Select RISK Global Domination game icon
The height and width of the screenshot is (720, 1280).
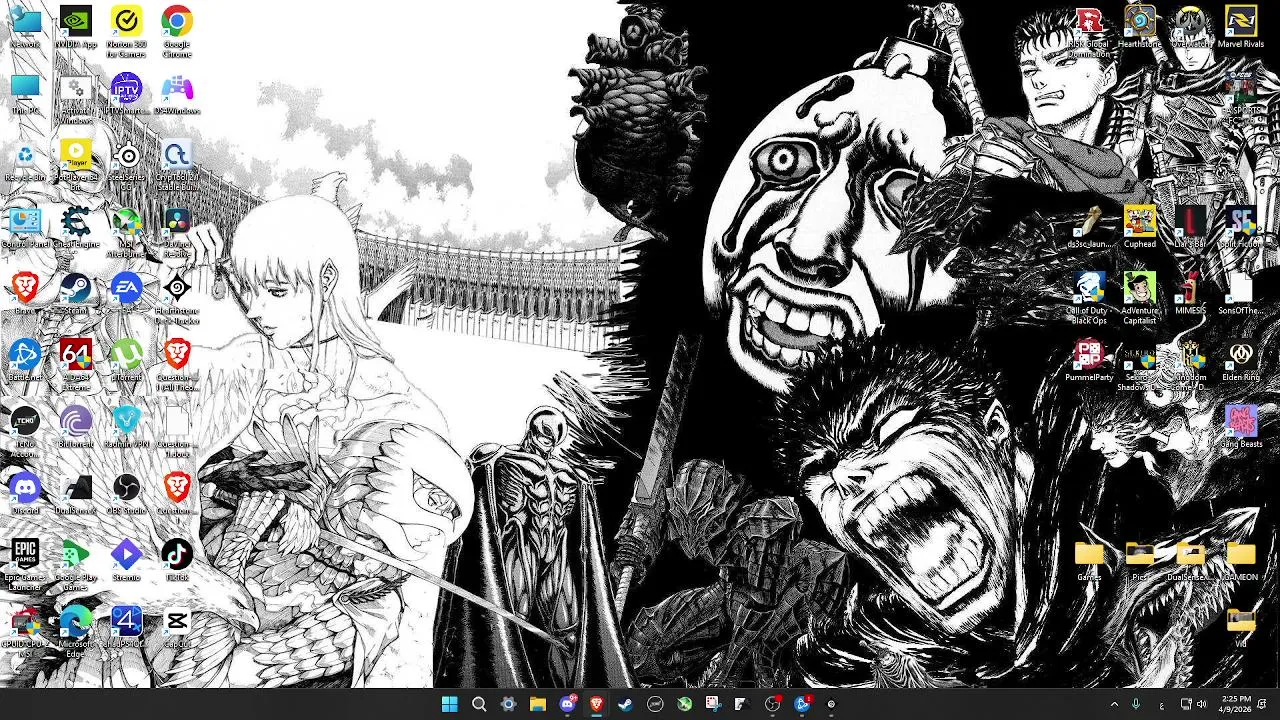tap(1089, 32)
